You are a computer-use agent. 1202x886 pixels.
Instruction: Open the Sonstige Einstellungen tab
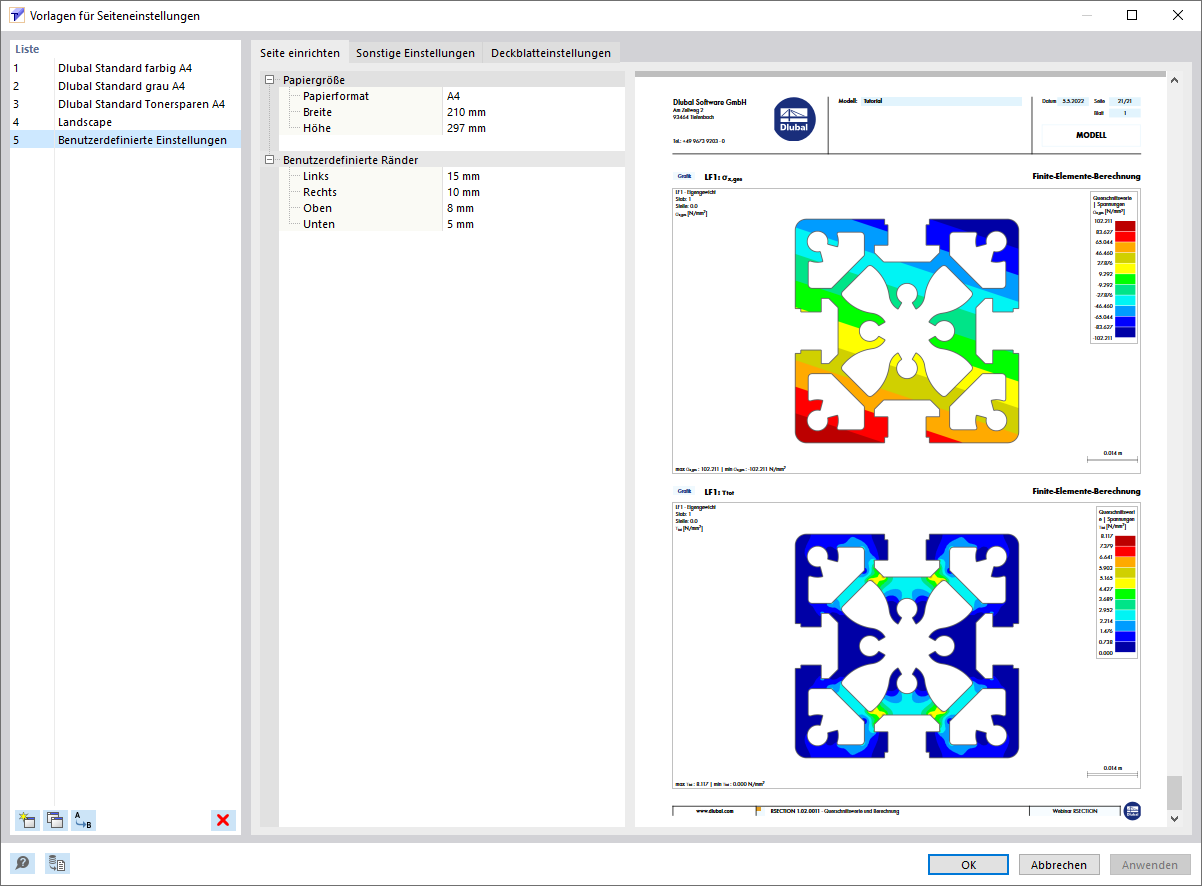(415, 53)
